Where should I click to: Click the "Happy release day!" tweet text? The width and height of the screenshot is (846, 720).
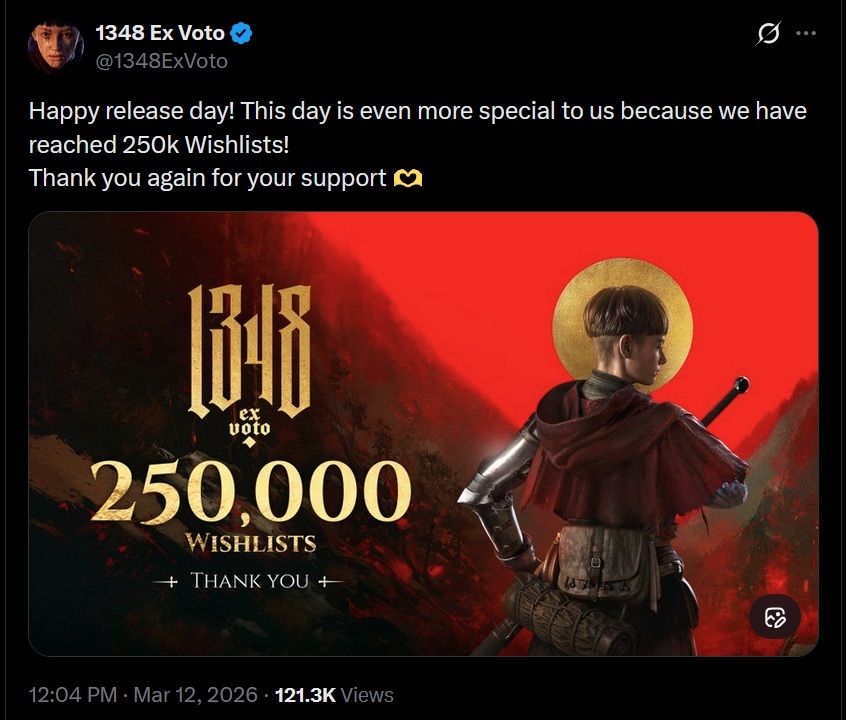coord(130,111)
